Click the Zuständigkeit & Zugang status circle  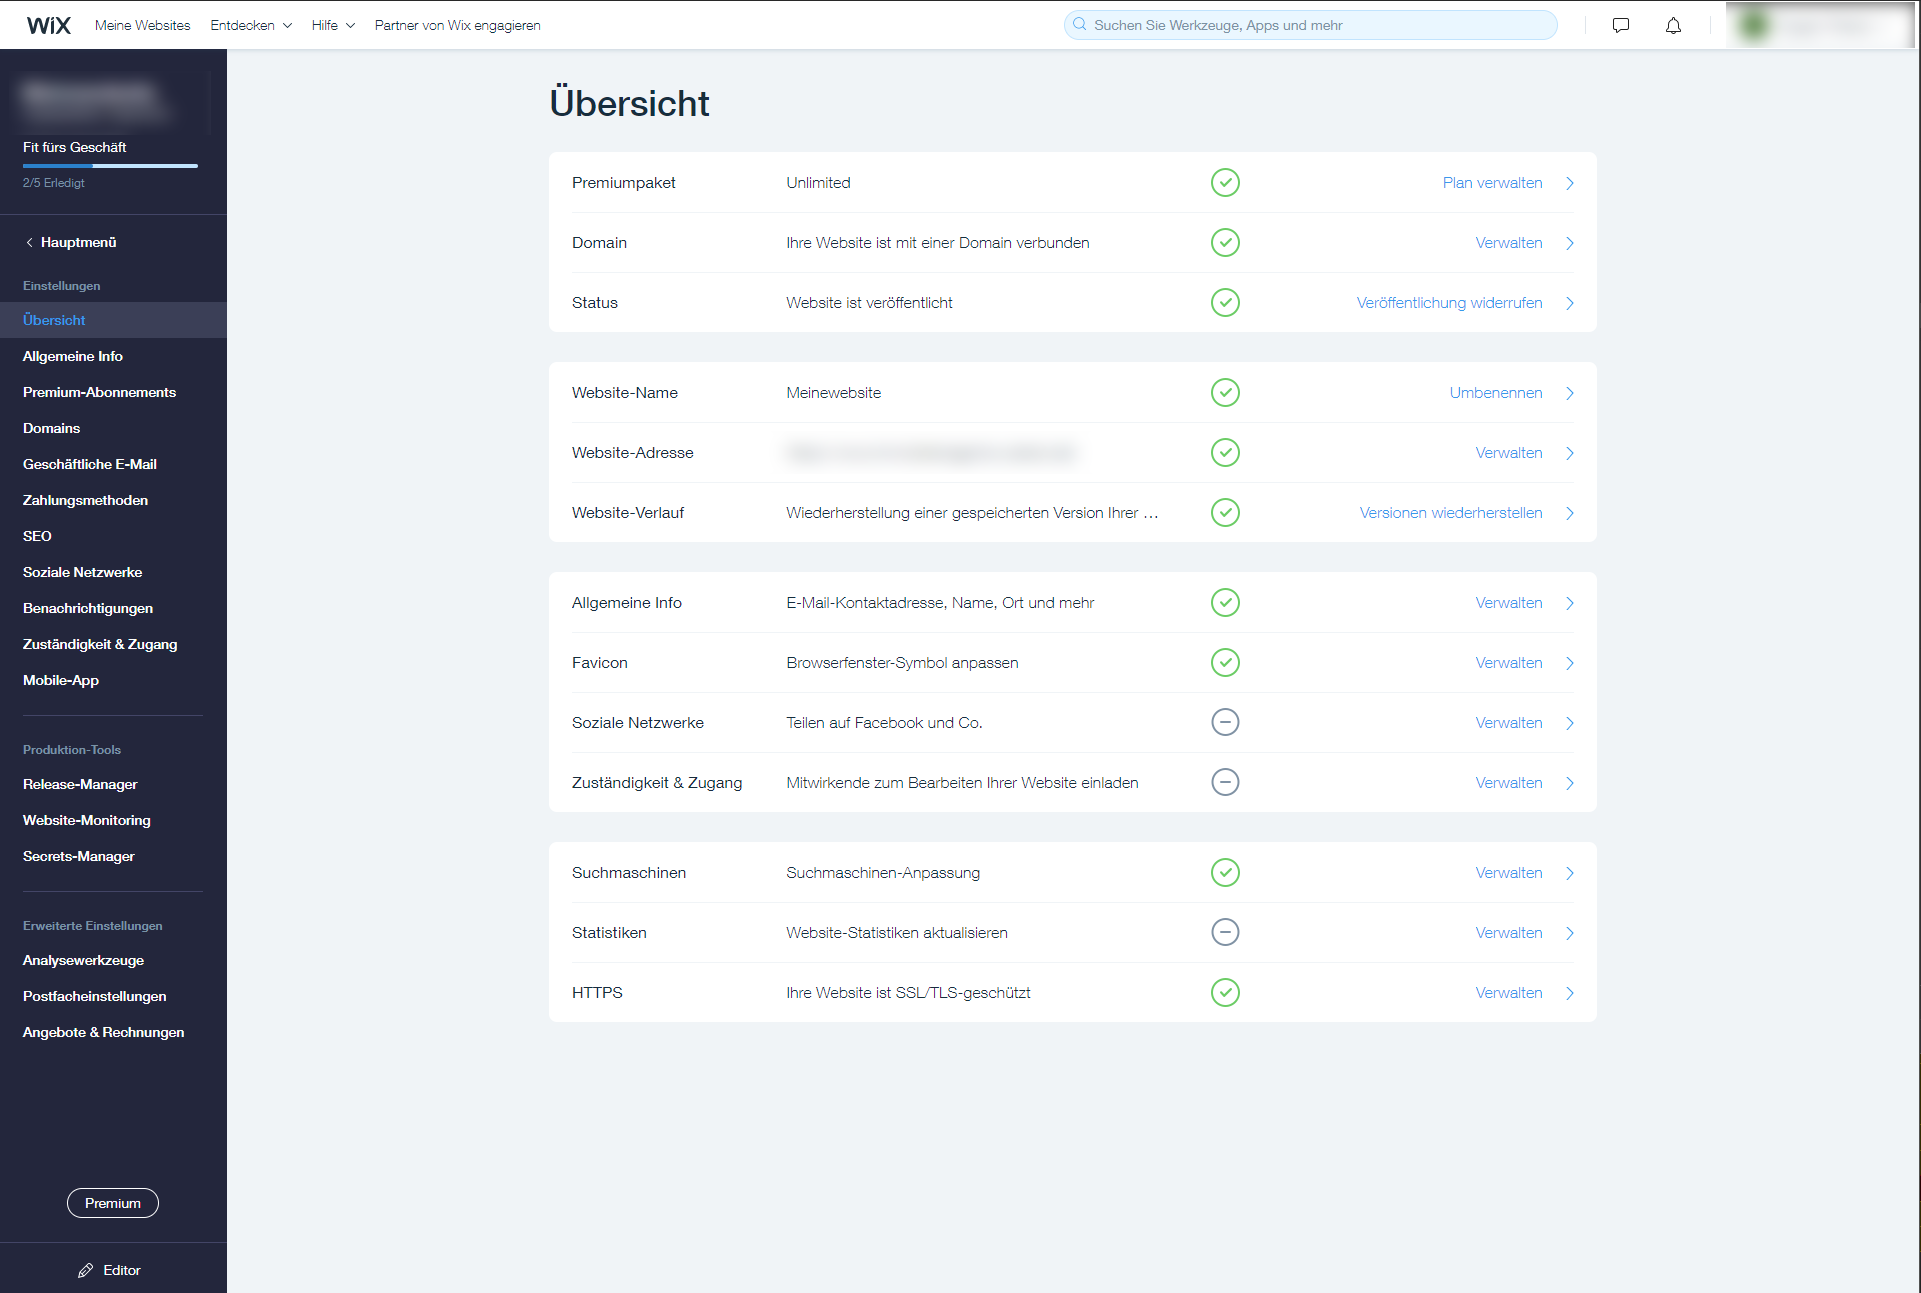[x=1225, y=782]
